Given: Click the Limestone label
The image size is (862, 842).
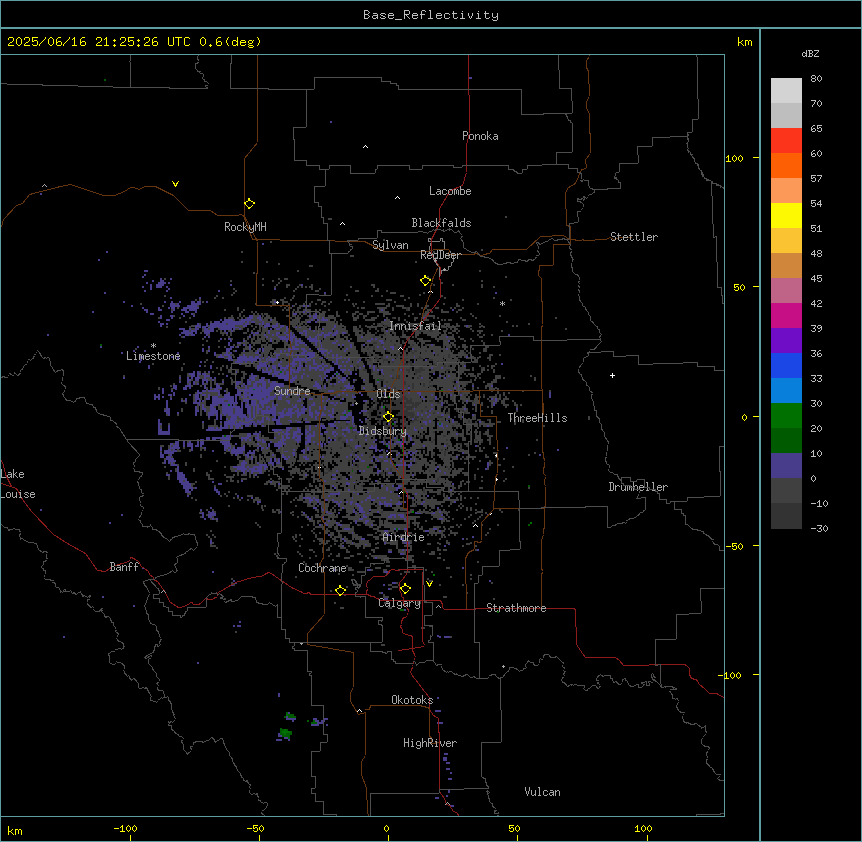Looking at the screenshot, I should tap(153, 356).
